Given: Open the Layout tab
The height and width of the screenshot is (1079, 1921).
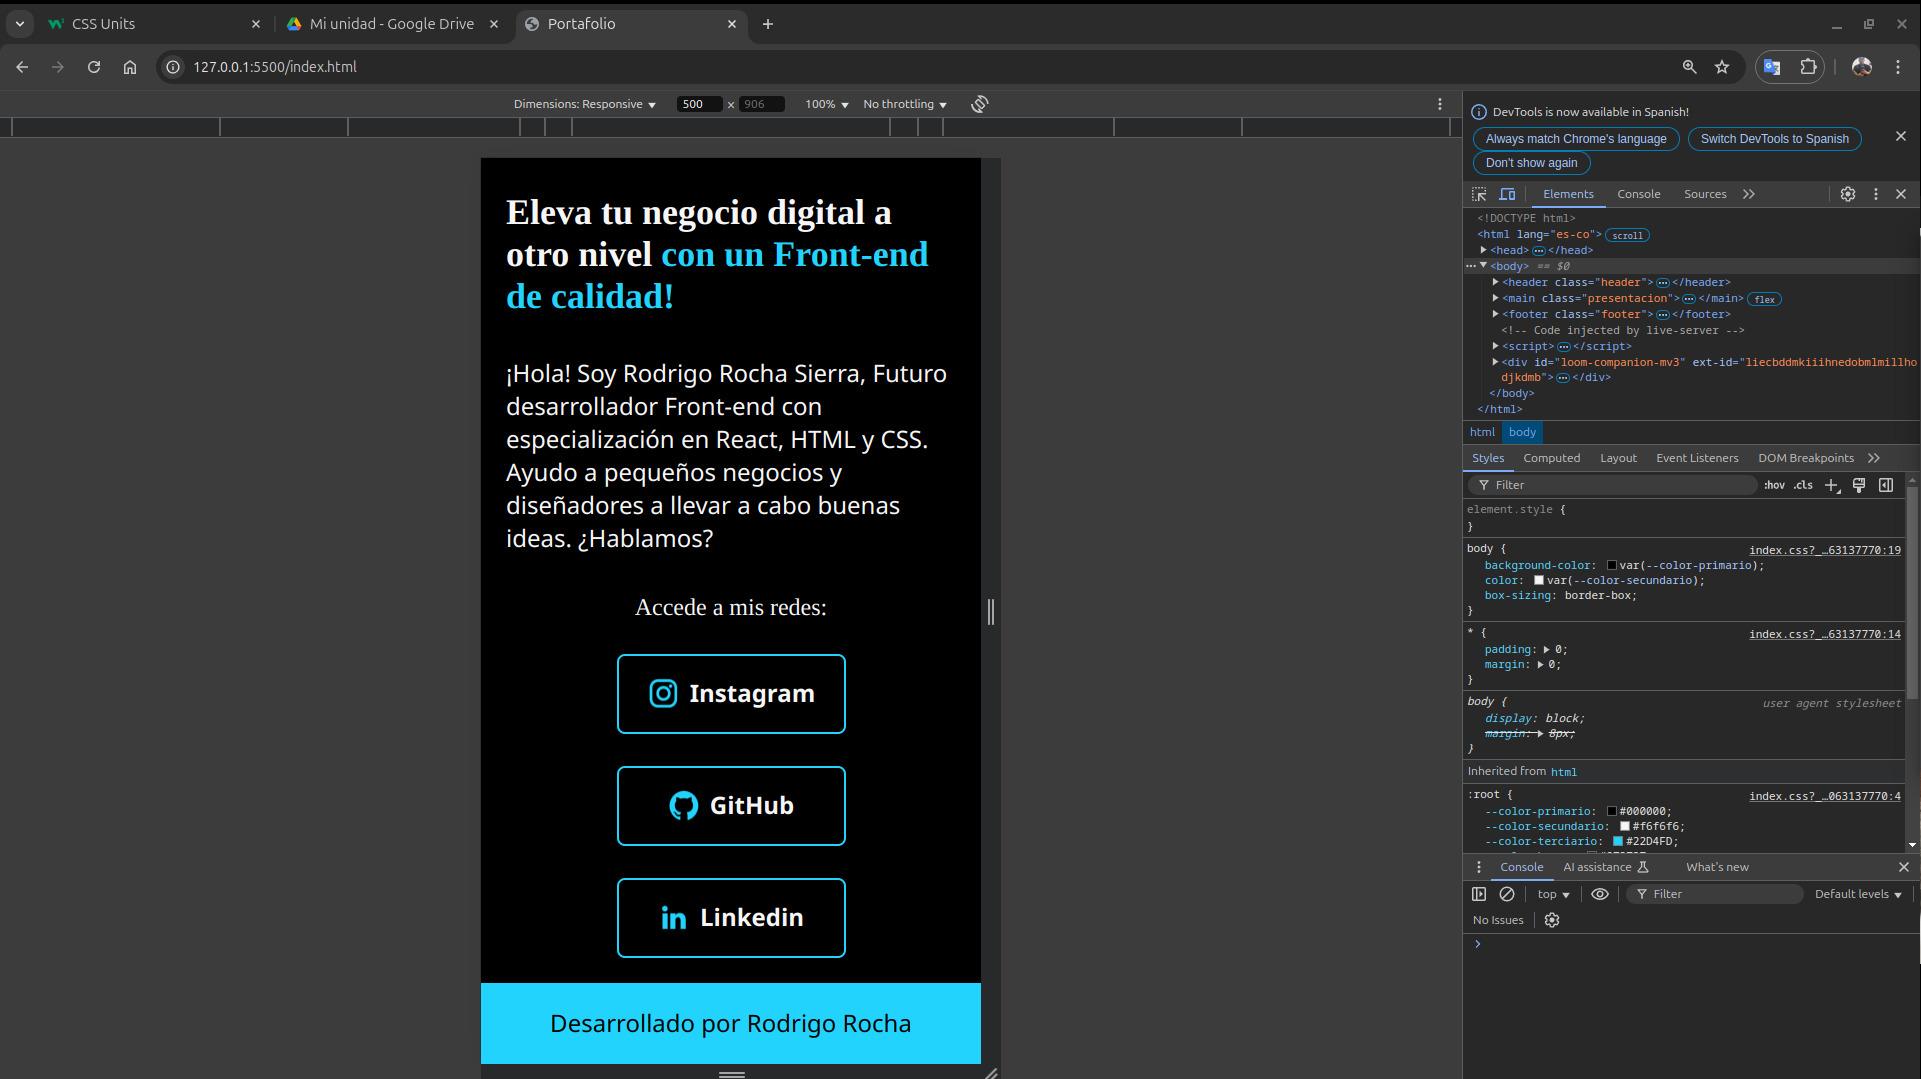Looking at the screenshot, I should [1618, 458].
